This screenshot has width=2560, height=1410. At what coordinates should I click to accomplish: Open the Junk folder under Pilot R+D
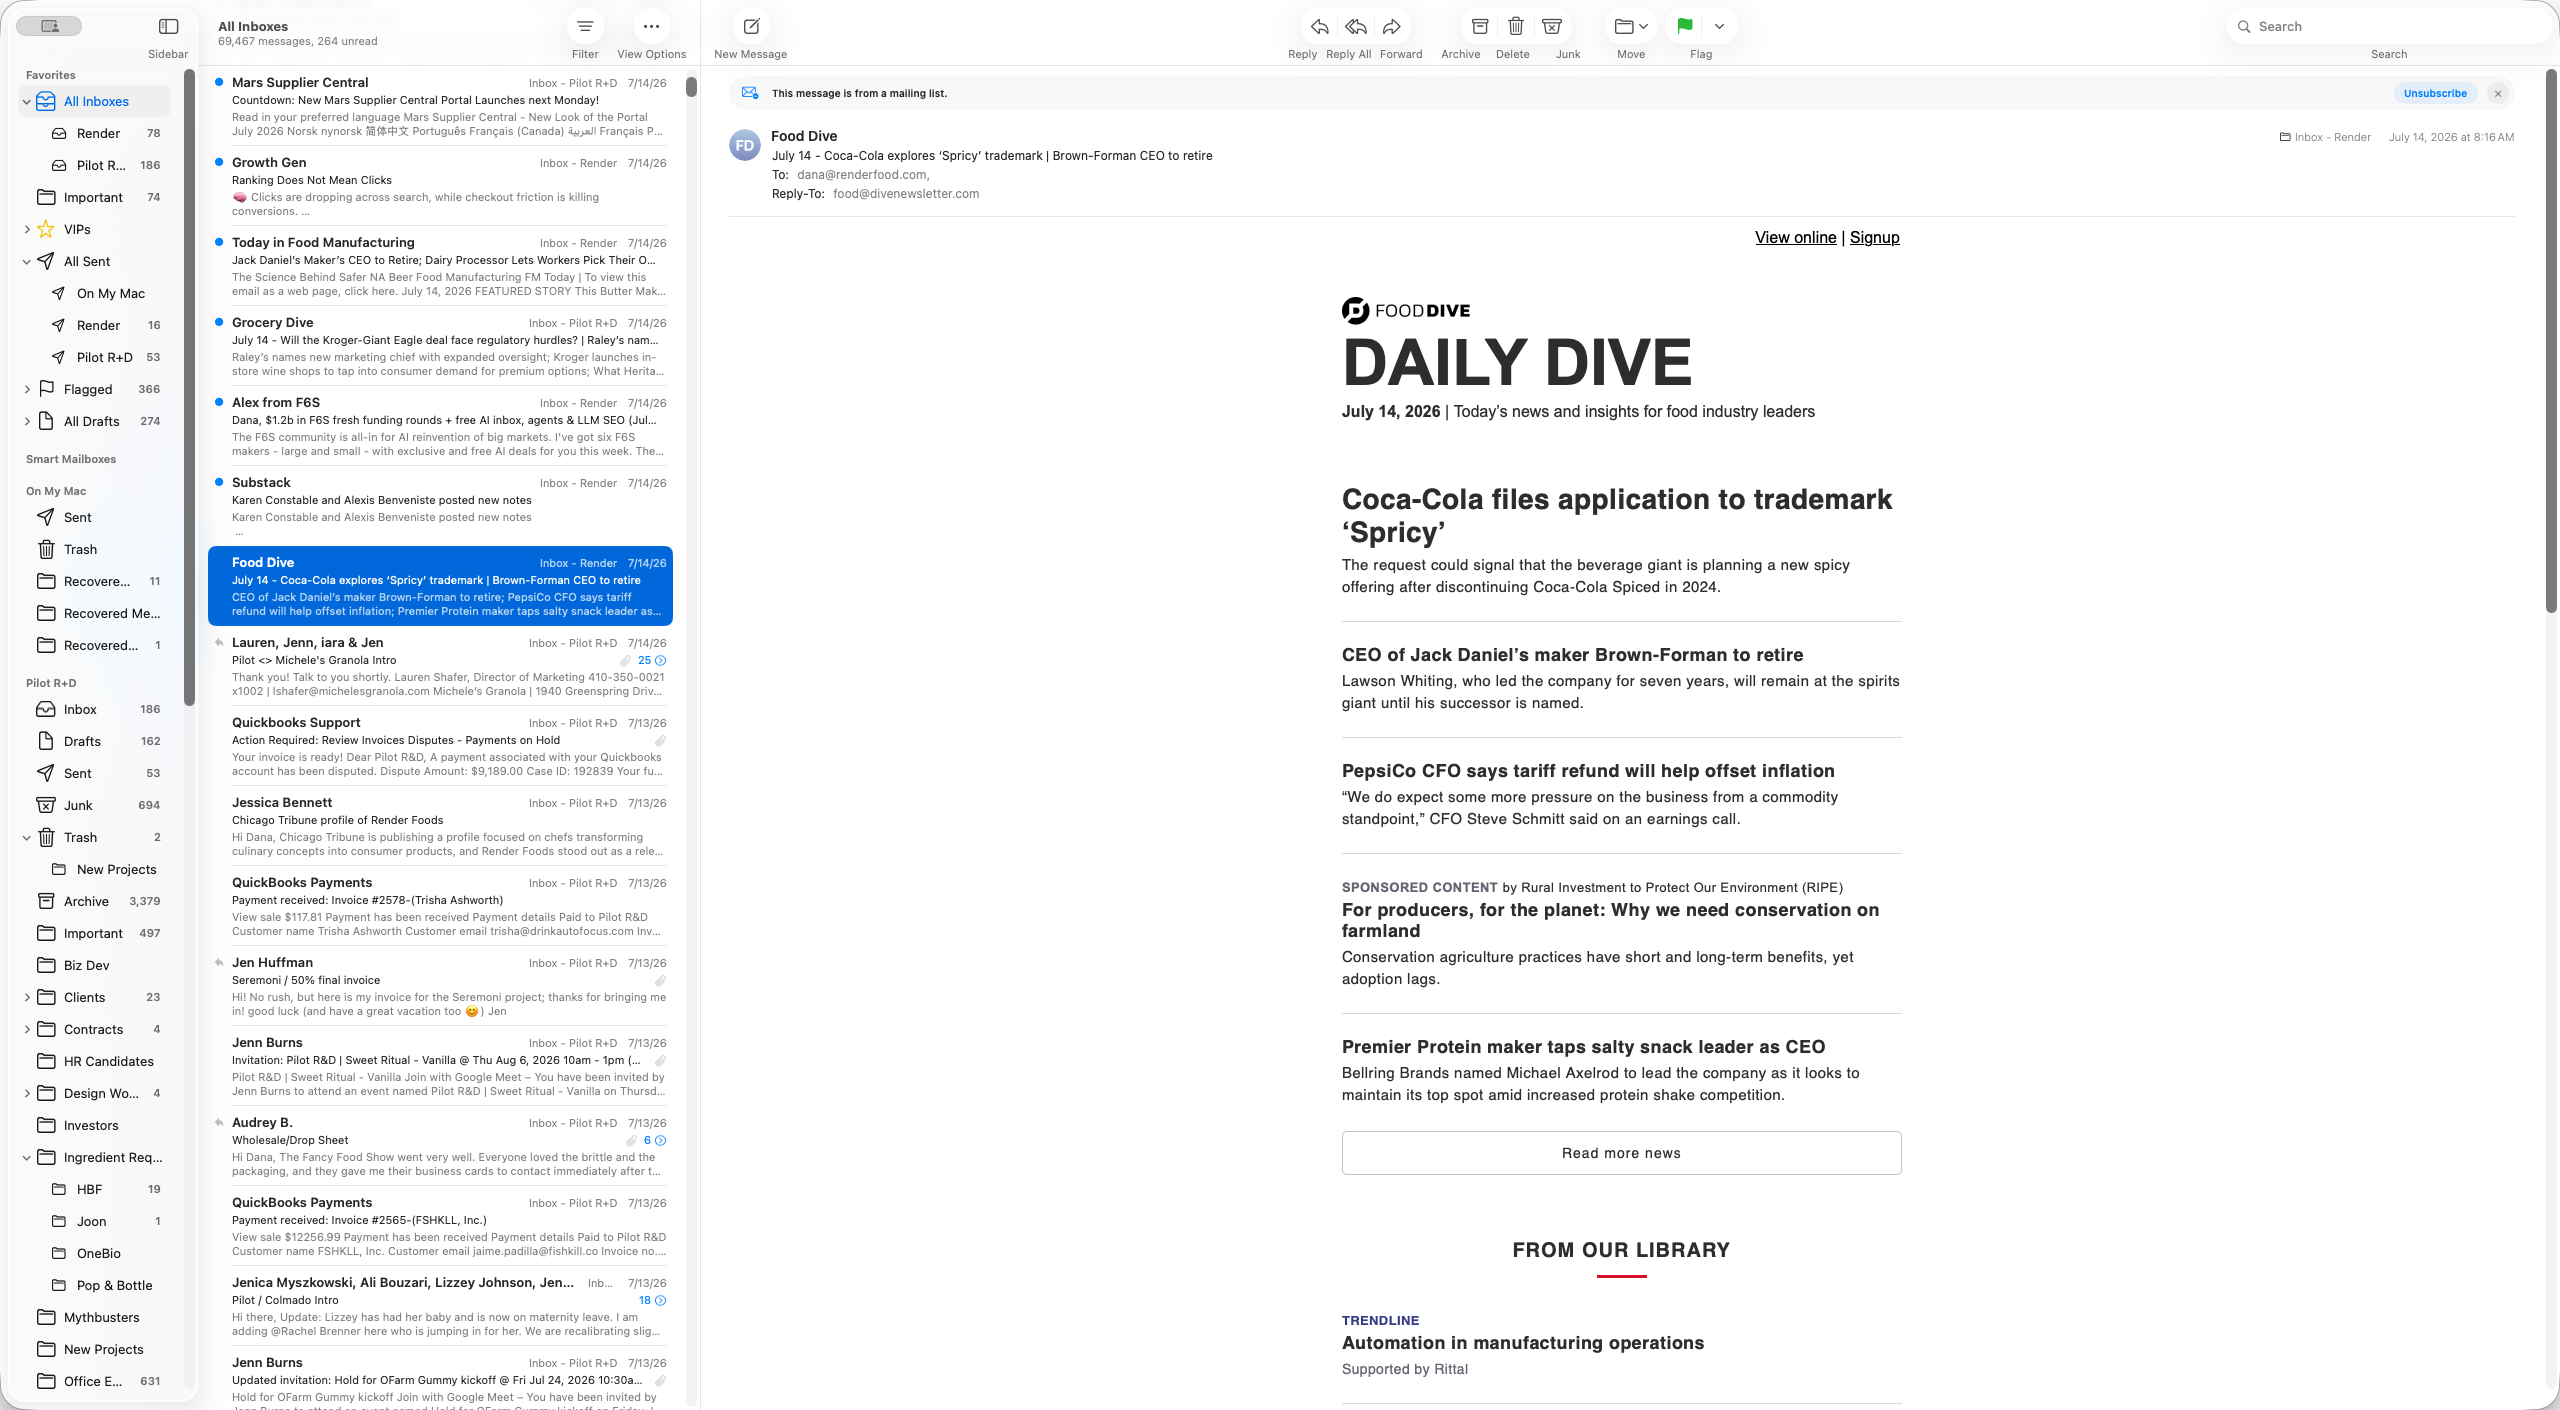point(95,805)
